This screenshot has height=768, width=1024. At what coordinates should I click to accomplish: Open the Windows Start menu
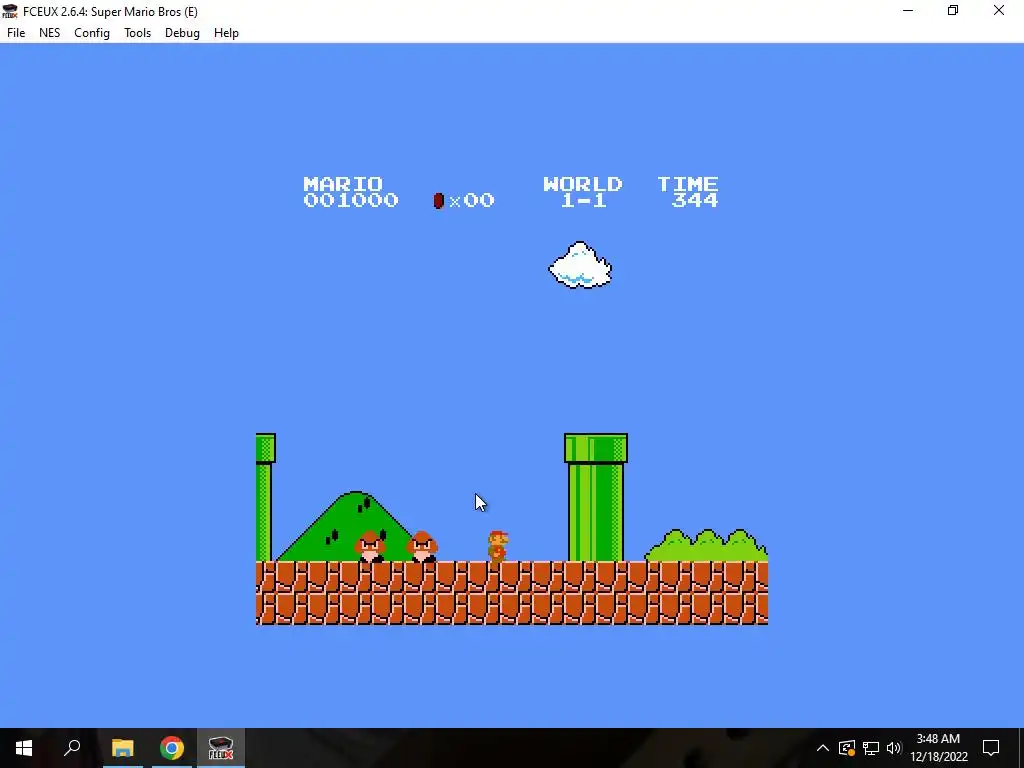click(24, 748)
